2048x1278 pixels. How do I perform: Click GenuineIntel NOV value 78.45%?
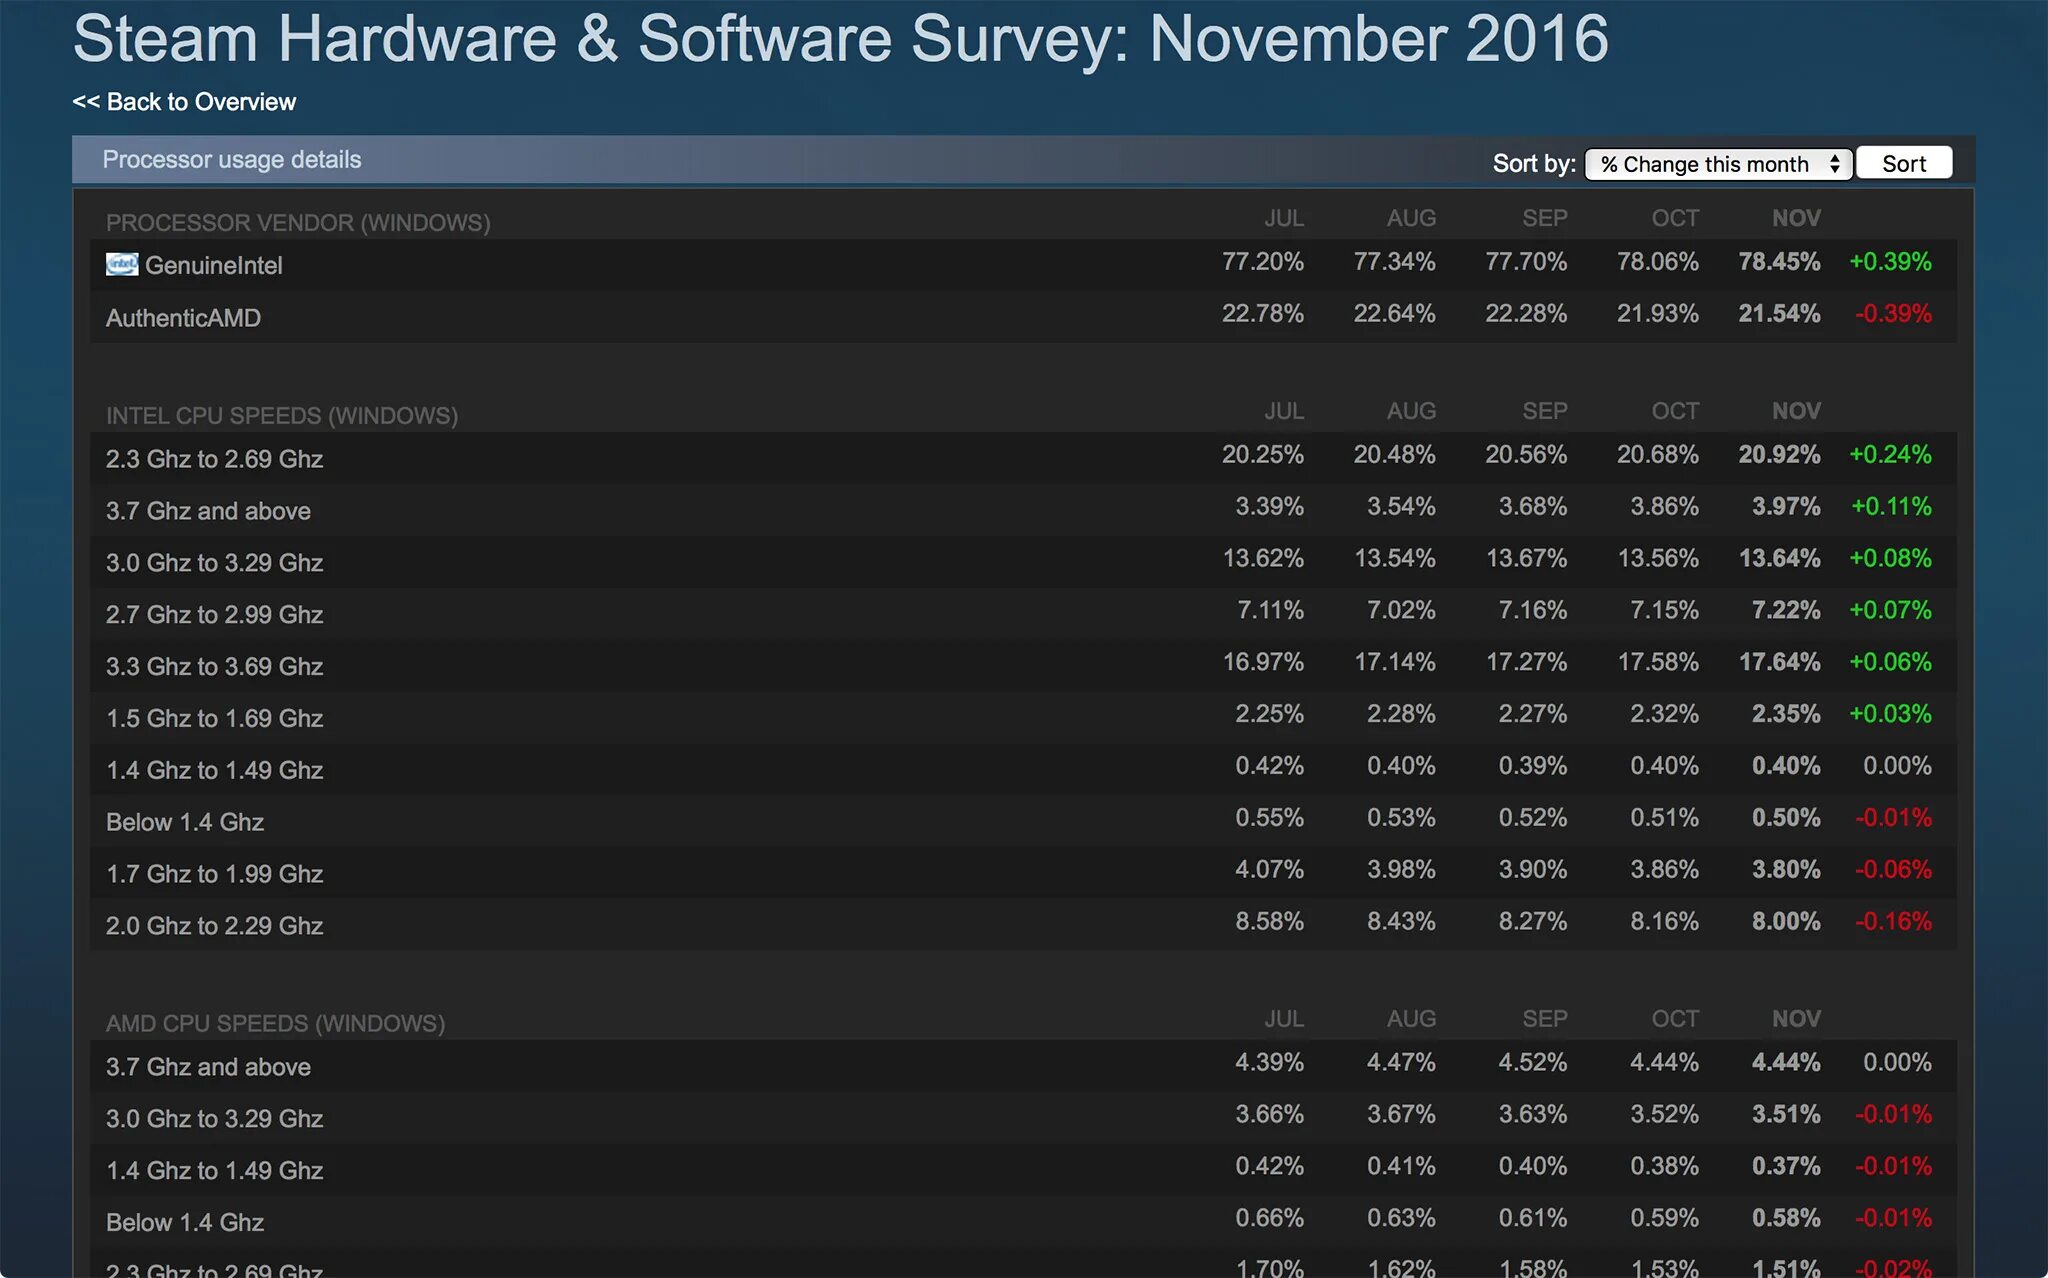click(1779, 262)
